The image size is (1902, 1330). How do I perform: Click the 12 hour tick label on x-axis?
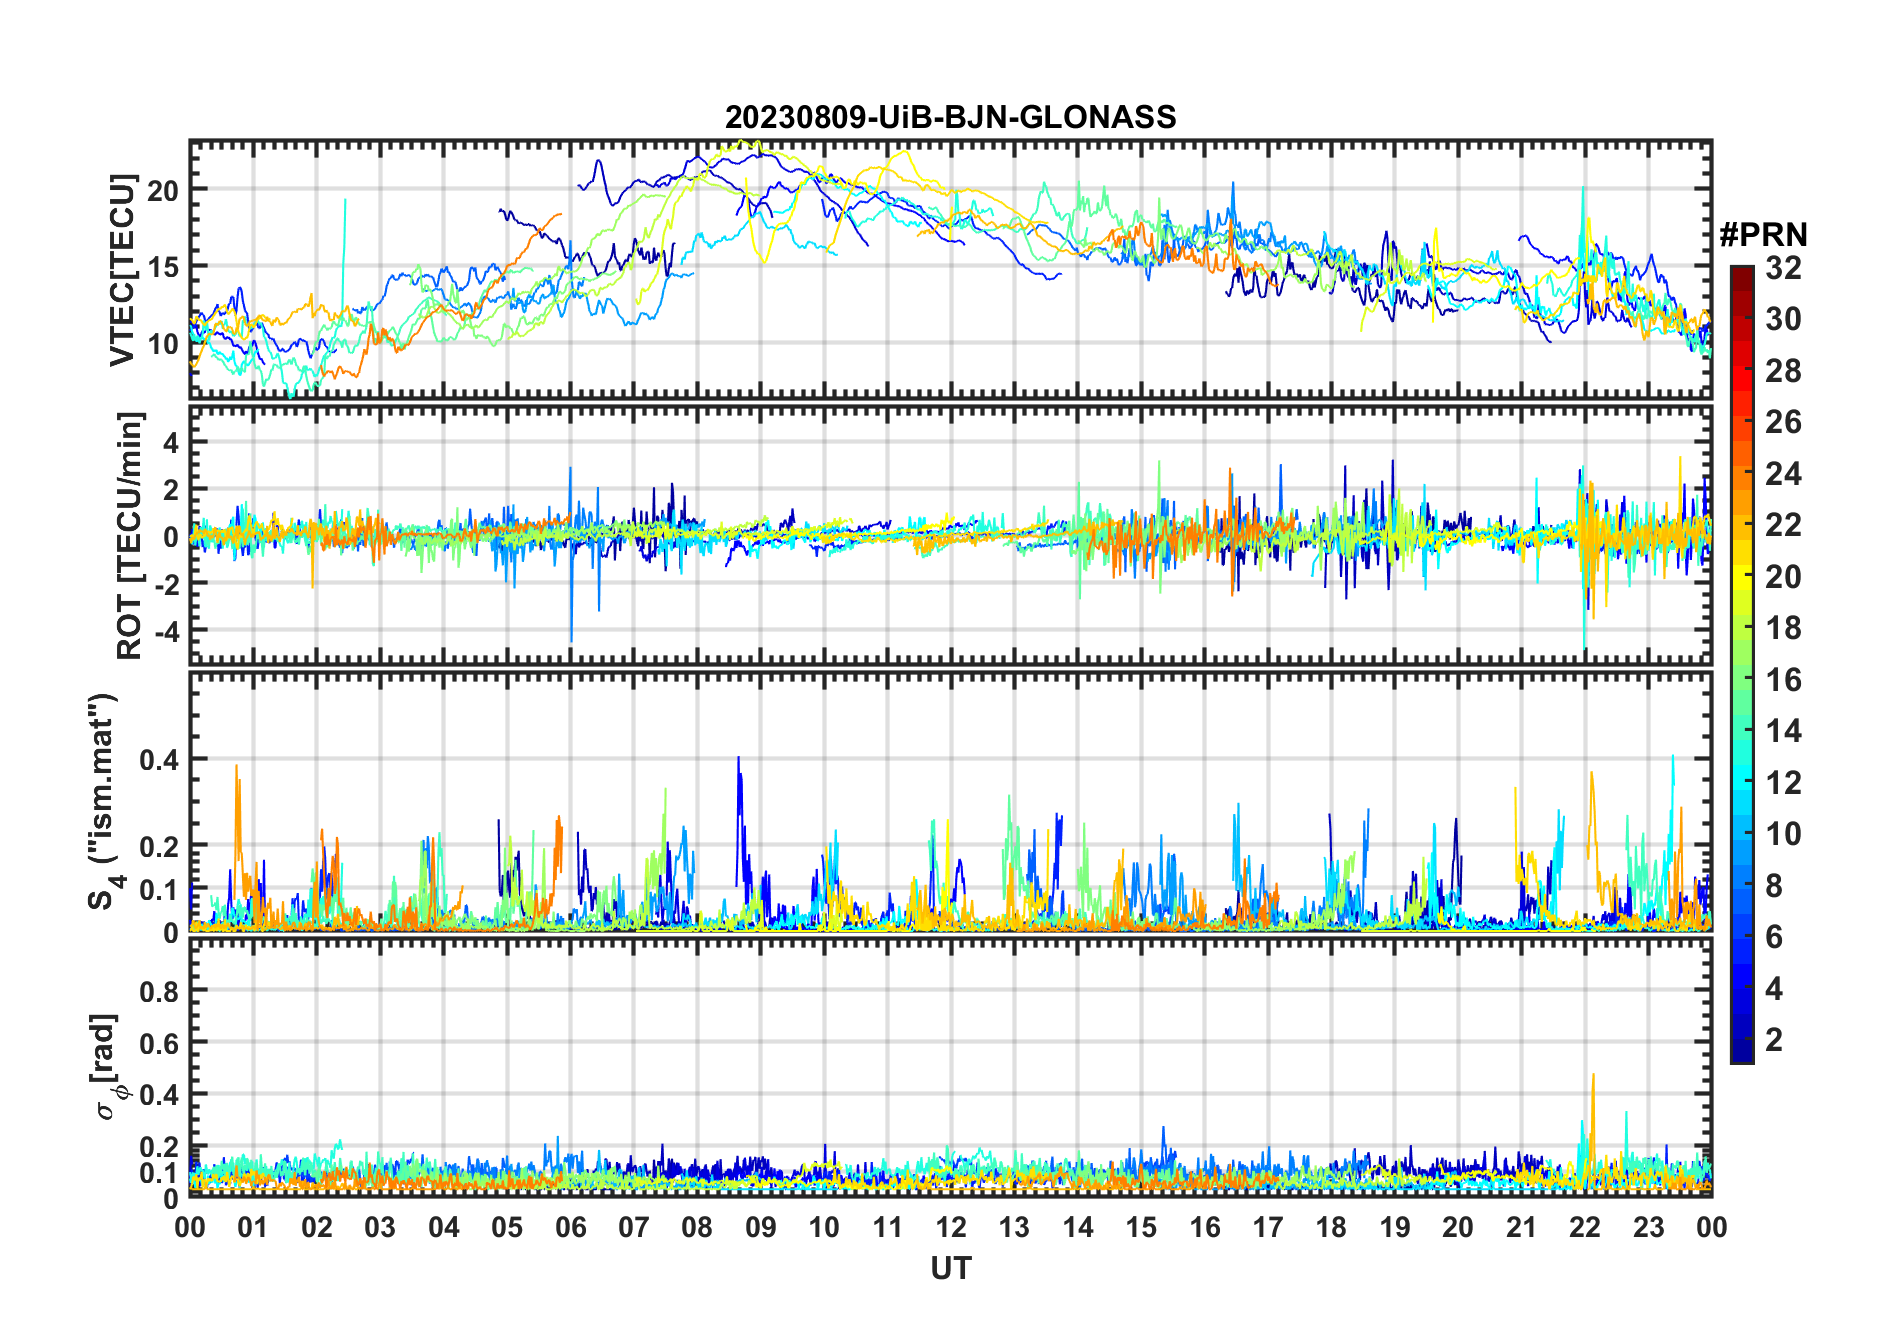pos(951,1227)
